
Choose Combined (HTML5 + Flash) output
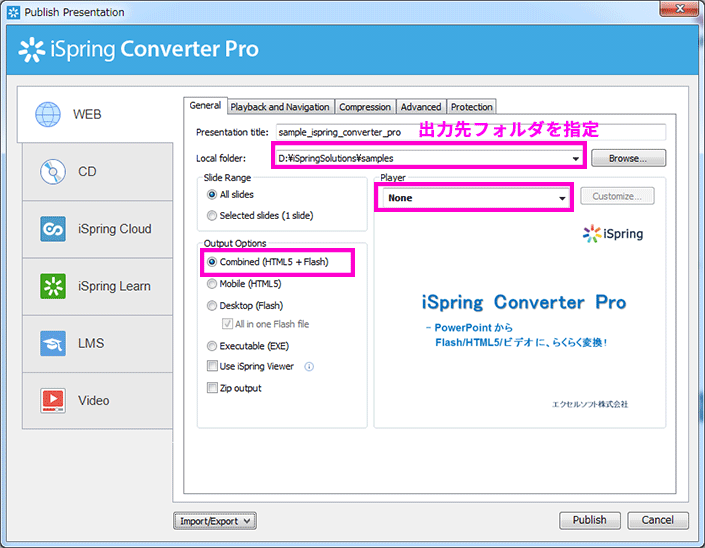click(212, 262)
